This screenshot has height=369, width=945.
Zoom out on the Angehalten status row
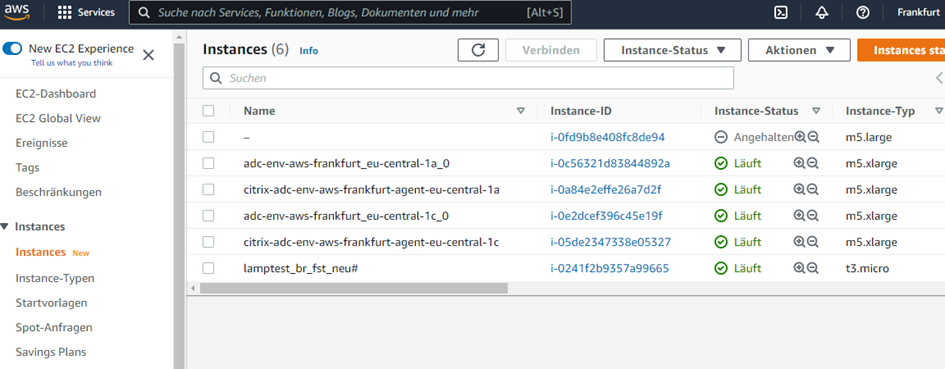pos(813,137)
